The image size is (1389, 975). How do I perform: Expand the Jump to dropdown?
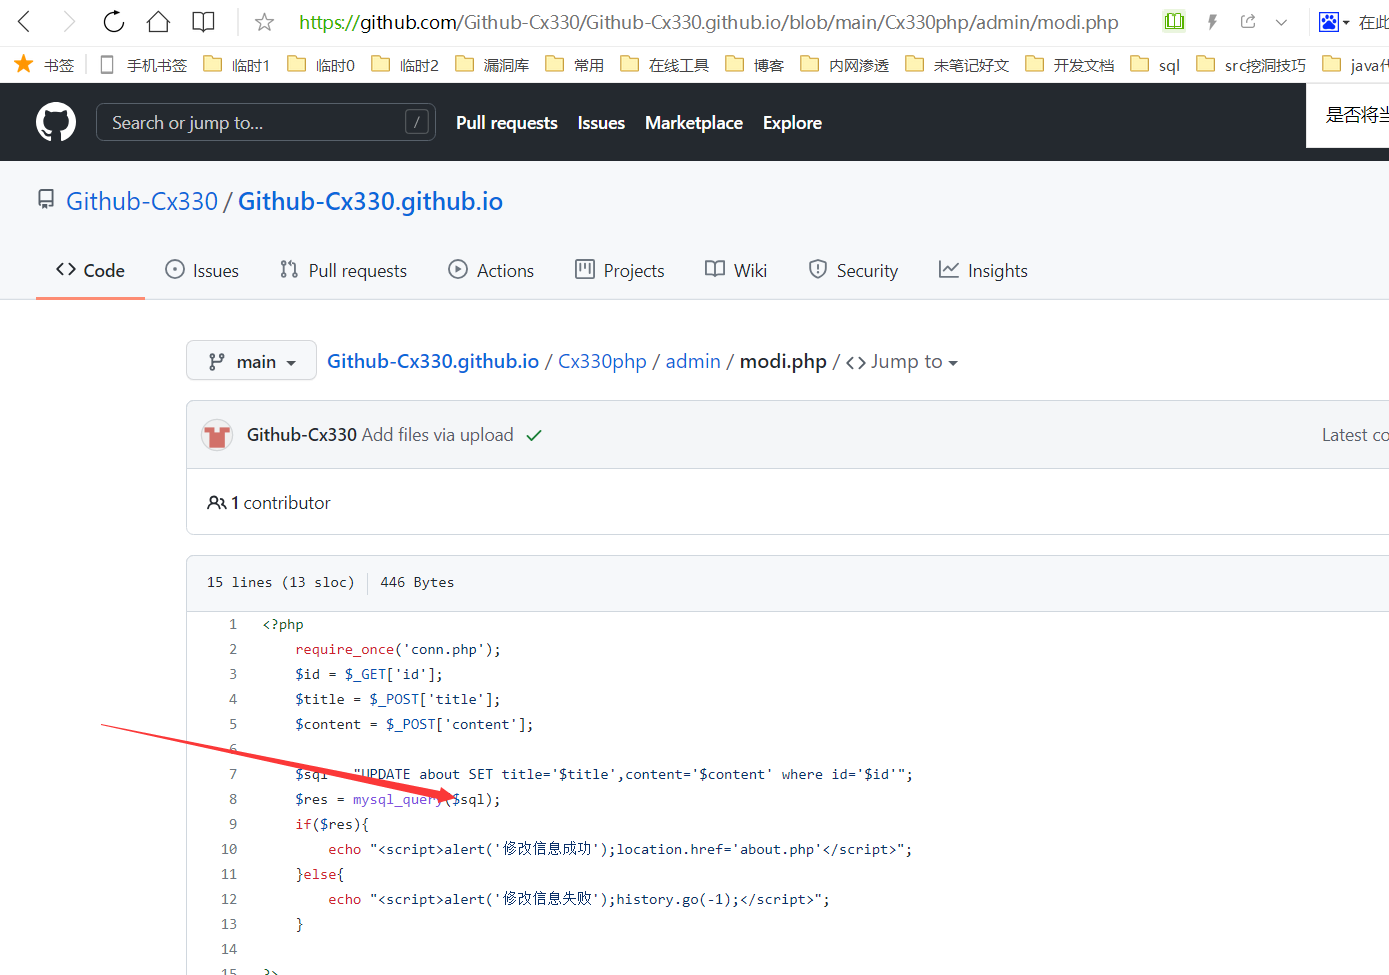coord(902,361)
